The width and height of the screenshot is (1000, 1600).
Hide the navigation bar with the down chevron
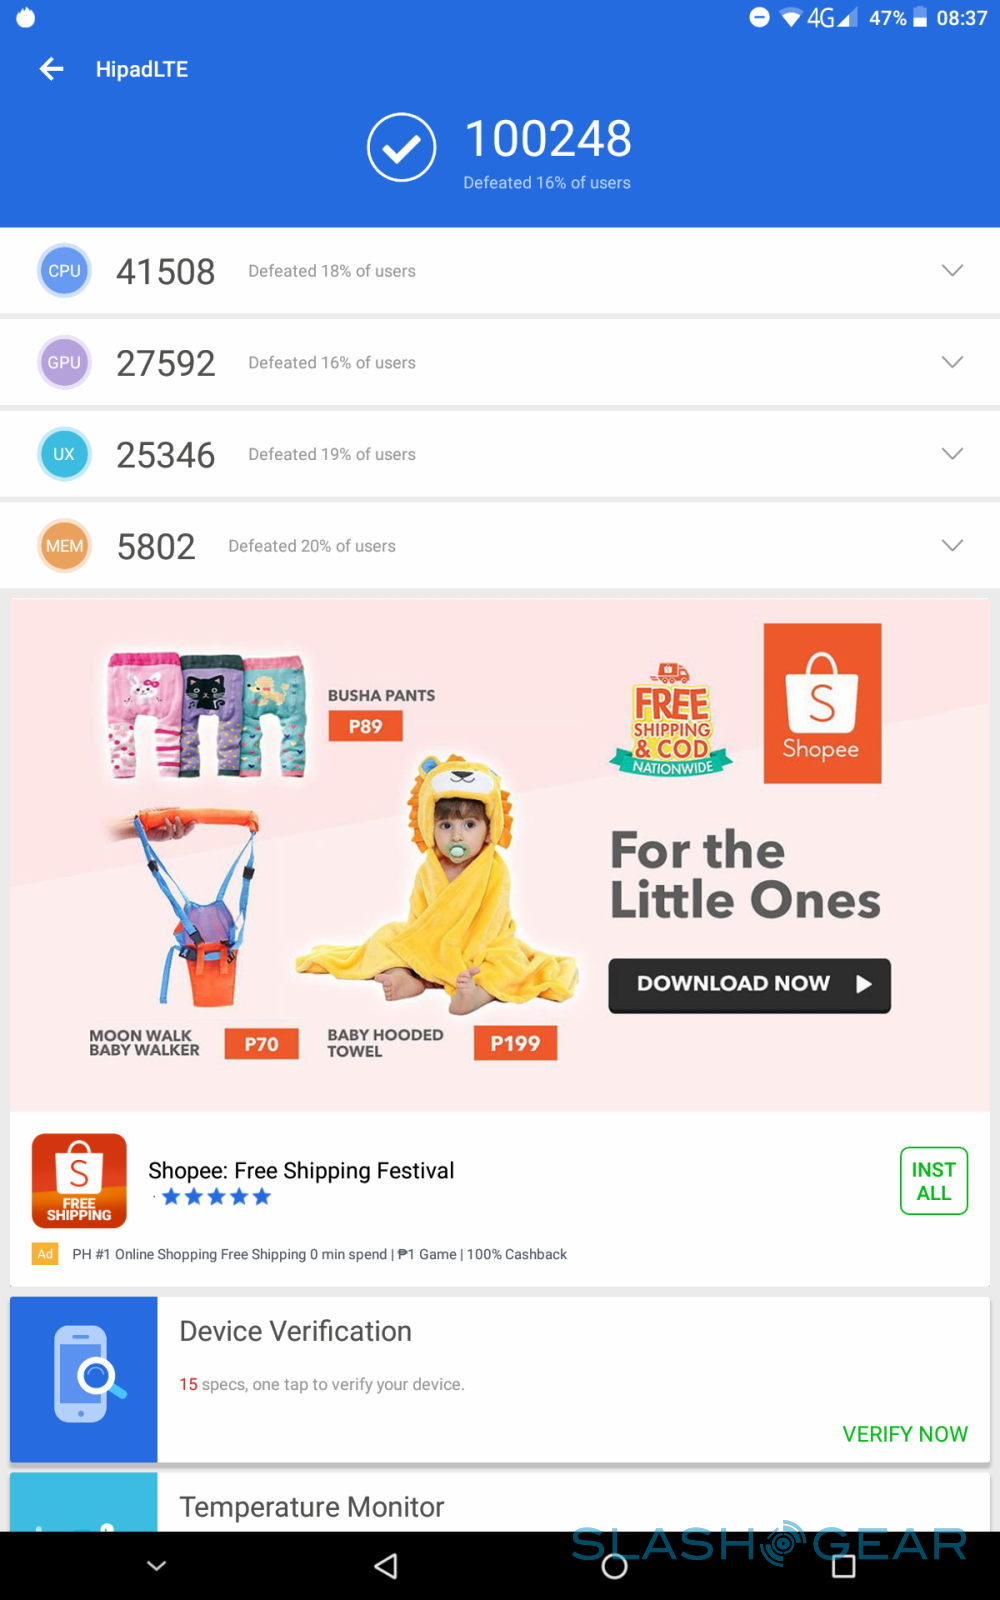pyautogui.click(x=157, y=1566)
